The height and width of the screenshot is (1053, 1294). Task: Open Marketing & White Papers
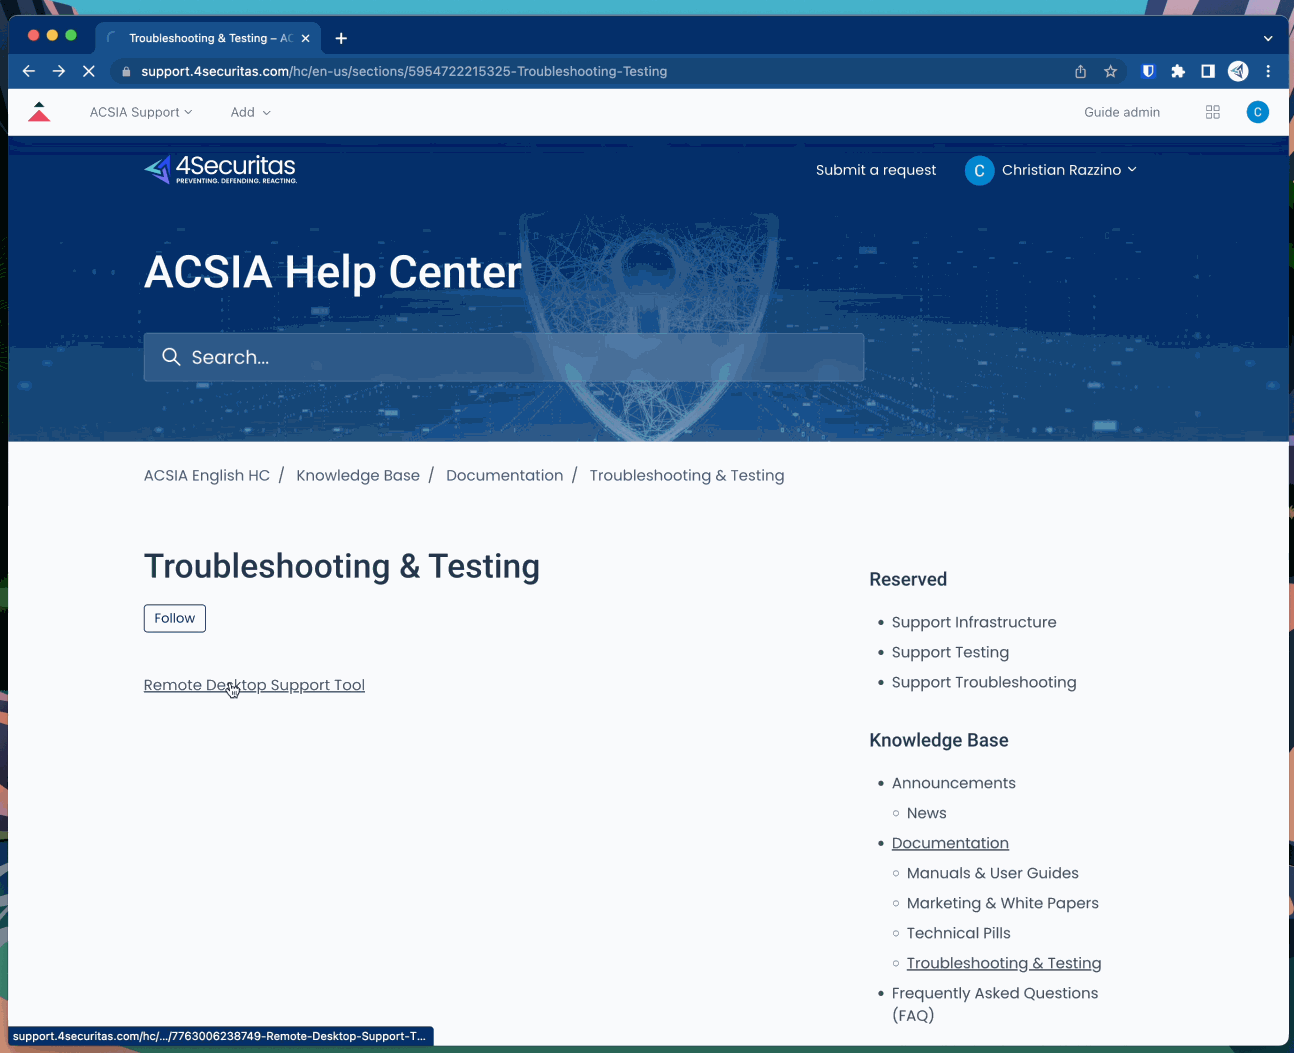point(1003,903)
